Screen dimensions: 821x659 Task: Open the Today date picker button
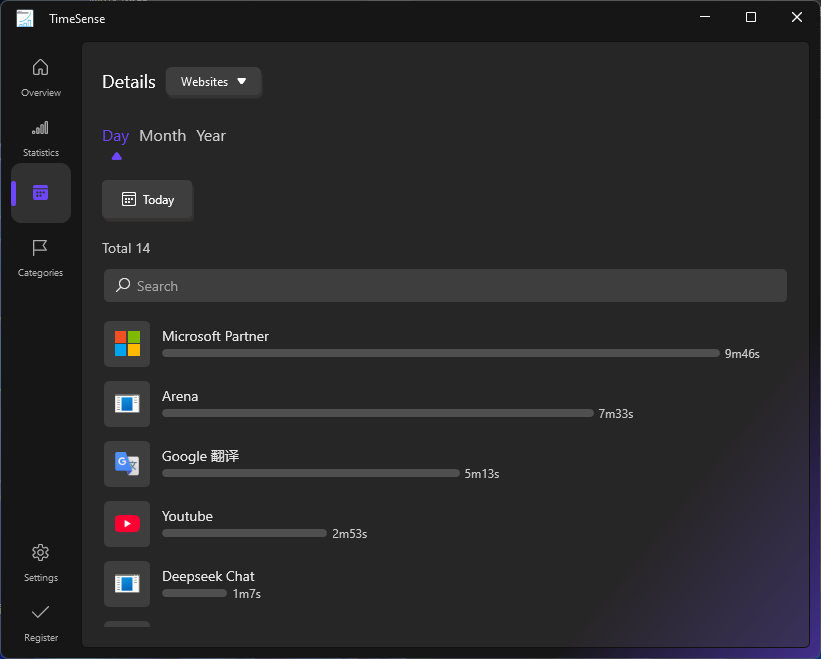coord(147,199)
